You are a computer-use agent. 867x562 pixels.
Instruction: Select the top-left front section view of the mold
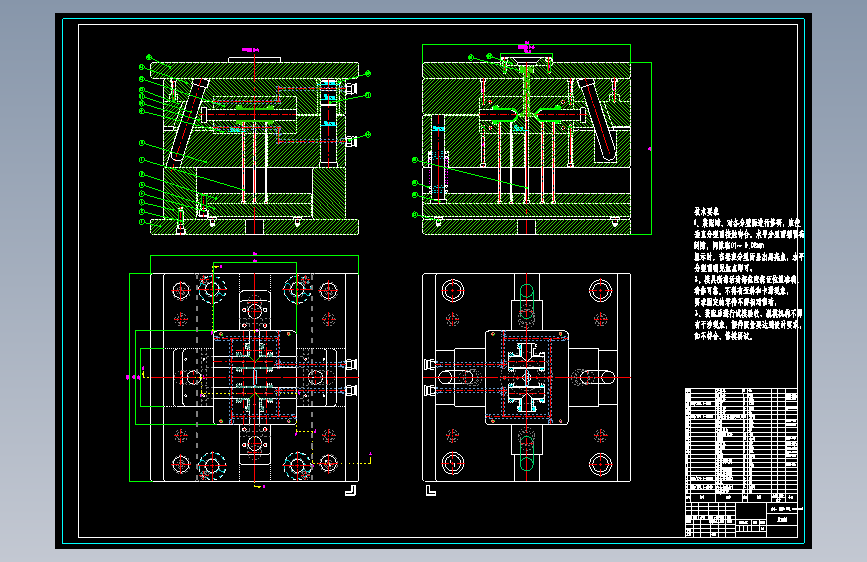254,145
